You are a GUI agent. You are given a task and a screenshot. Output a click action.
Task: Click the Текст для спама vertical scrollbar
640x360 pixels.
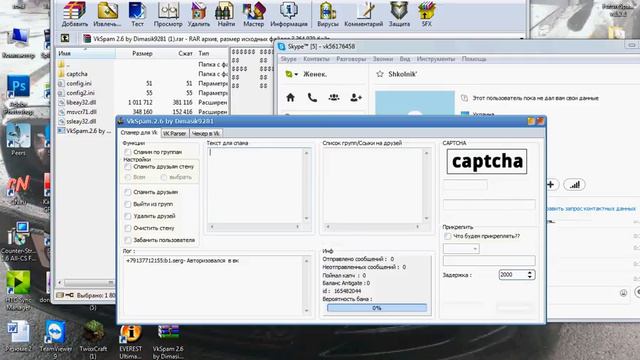[x=307, y=186]
